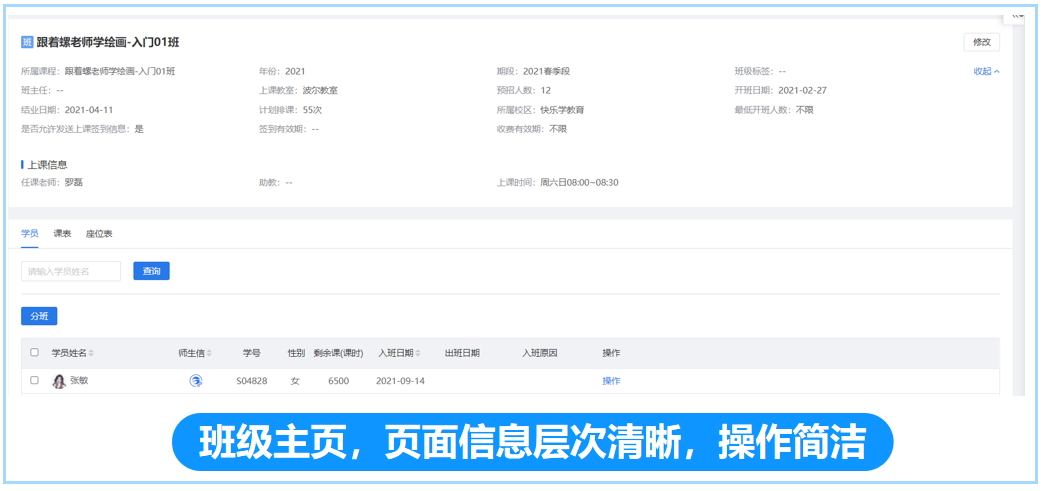Image resolution: width=1045 pixels, height=491 pixels.
Task: Click the 修改 button
Action: pos(982,42)
